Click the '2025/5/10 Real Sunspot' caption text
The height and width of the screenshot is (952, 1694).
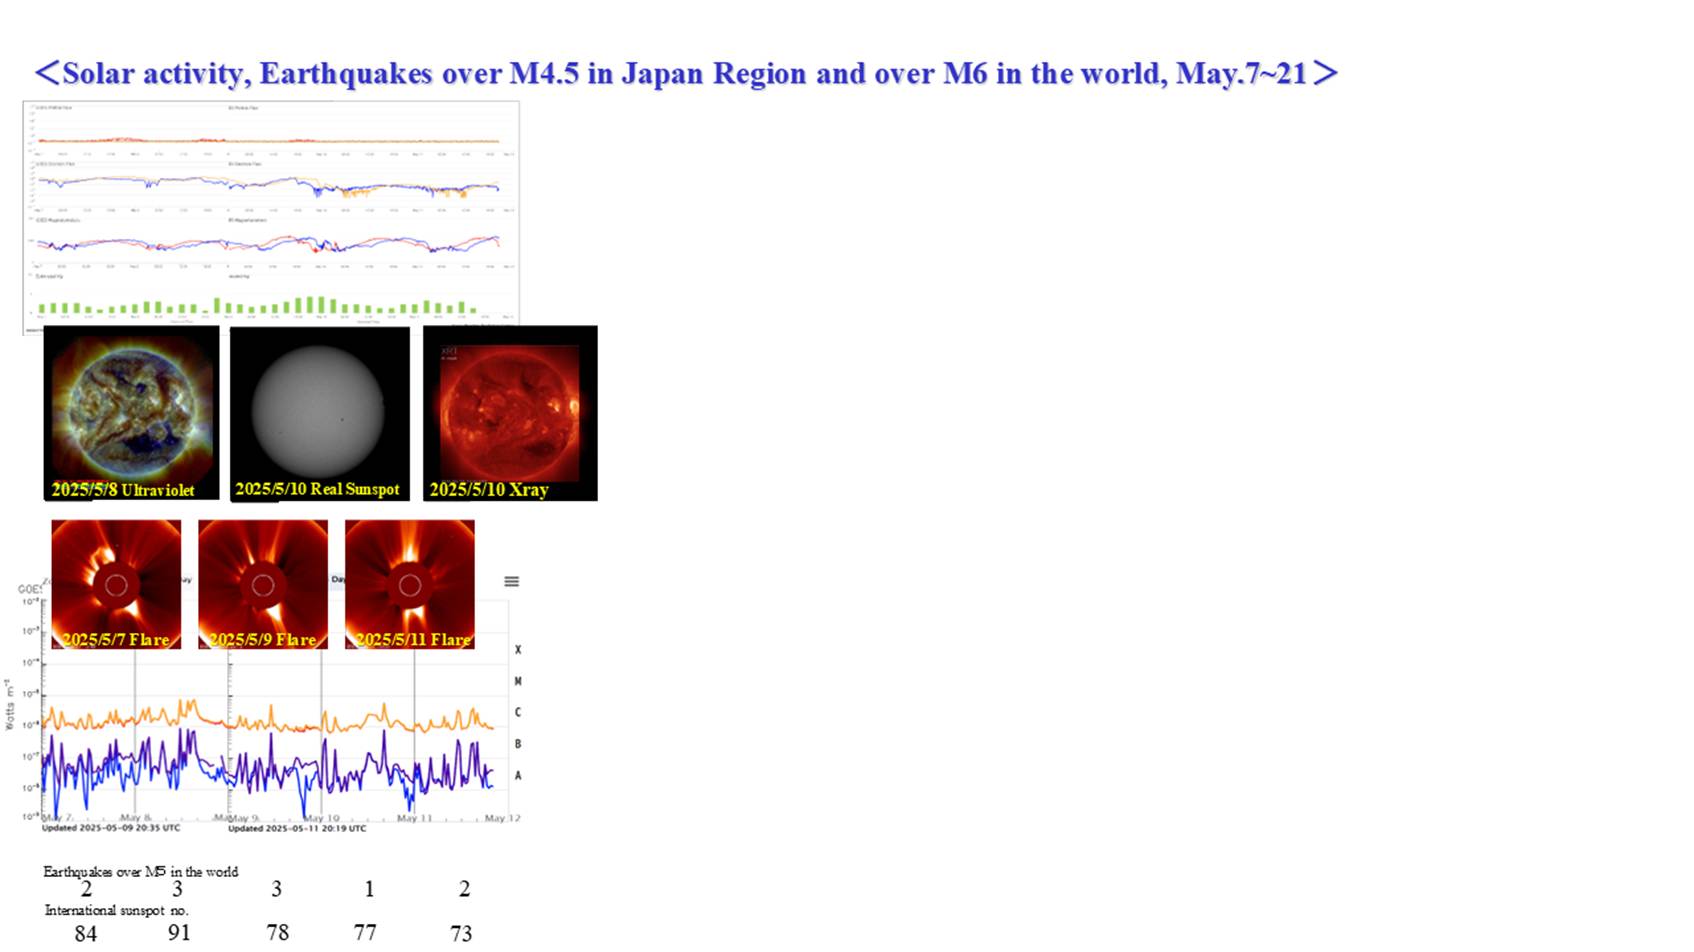(x=317, y=489)
